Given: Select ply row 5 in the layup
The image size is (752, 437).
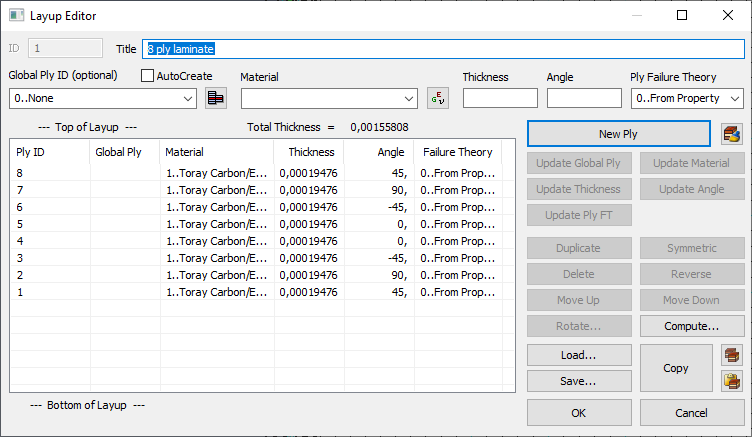Looking at the screenshot, I should pyautogui.click(x=262, y=224).
